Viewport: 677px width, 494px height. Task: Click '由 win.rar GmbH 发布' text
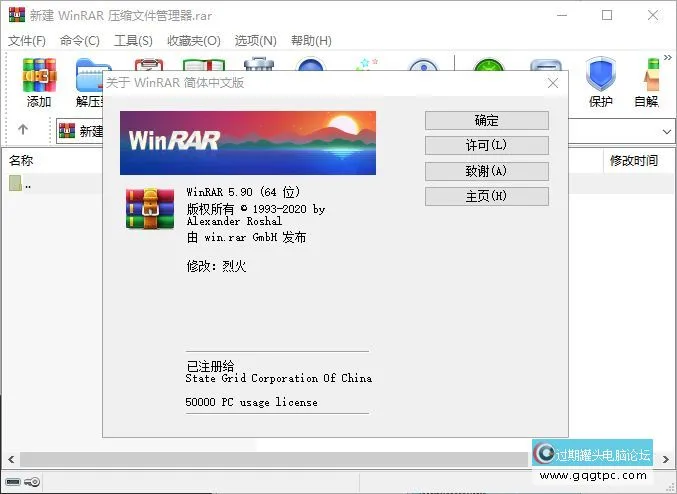[247, 237]
